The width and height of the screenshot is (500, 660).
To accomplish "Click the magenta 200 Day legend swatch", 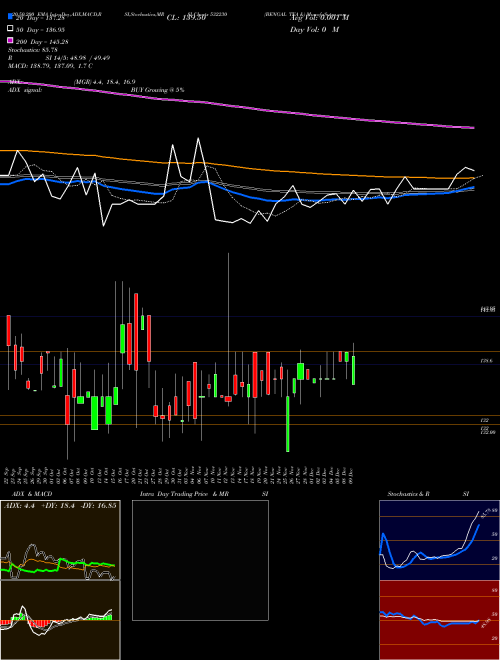I will 10,40.
